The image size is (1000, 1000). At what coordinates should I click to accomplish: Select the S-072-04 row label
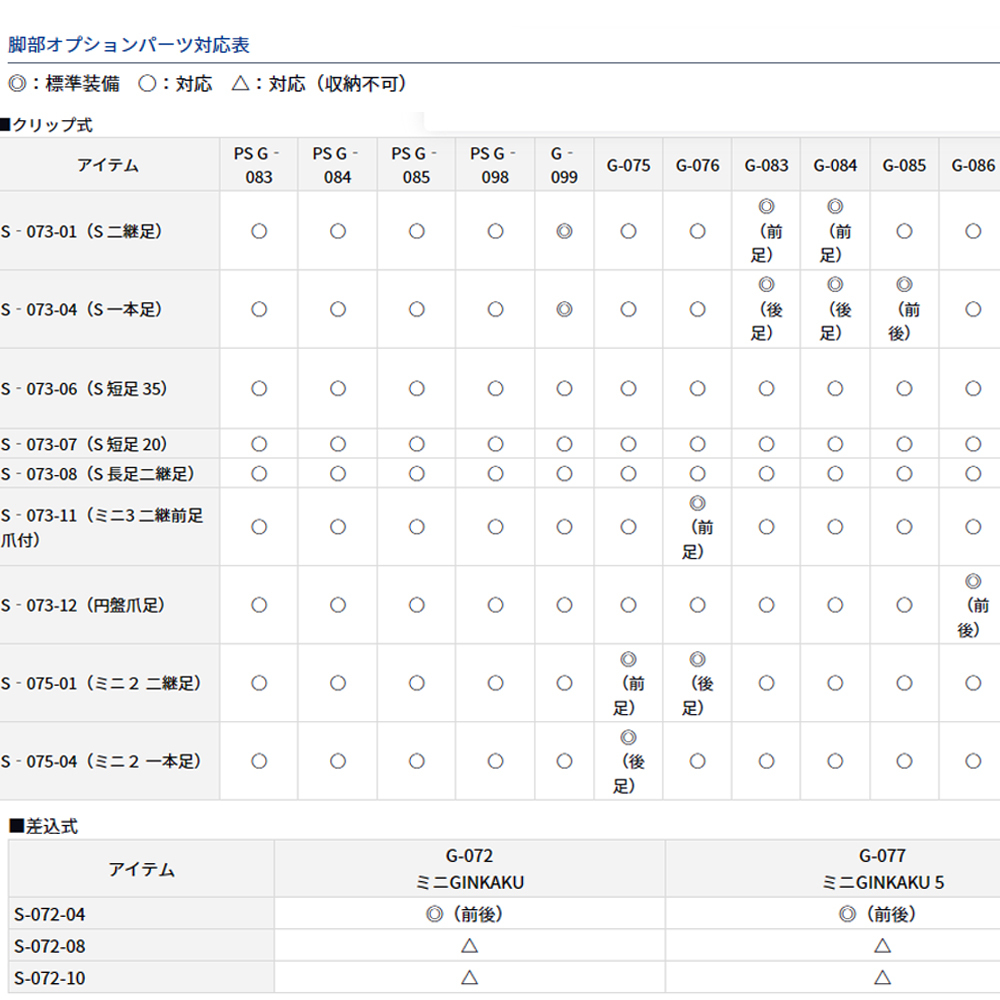49,913
